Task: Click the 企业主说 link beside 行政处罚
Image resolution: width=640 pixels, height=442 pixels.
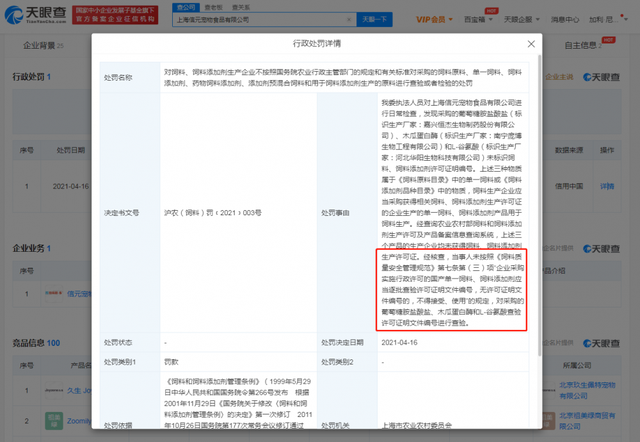Action: pyautogui.click(x=559, y=77)
